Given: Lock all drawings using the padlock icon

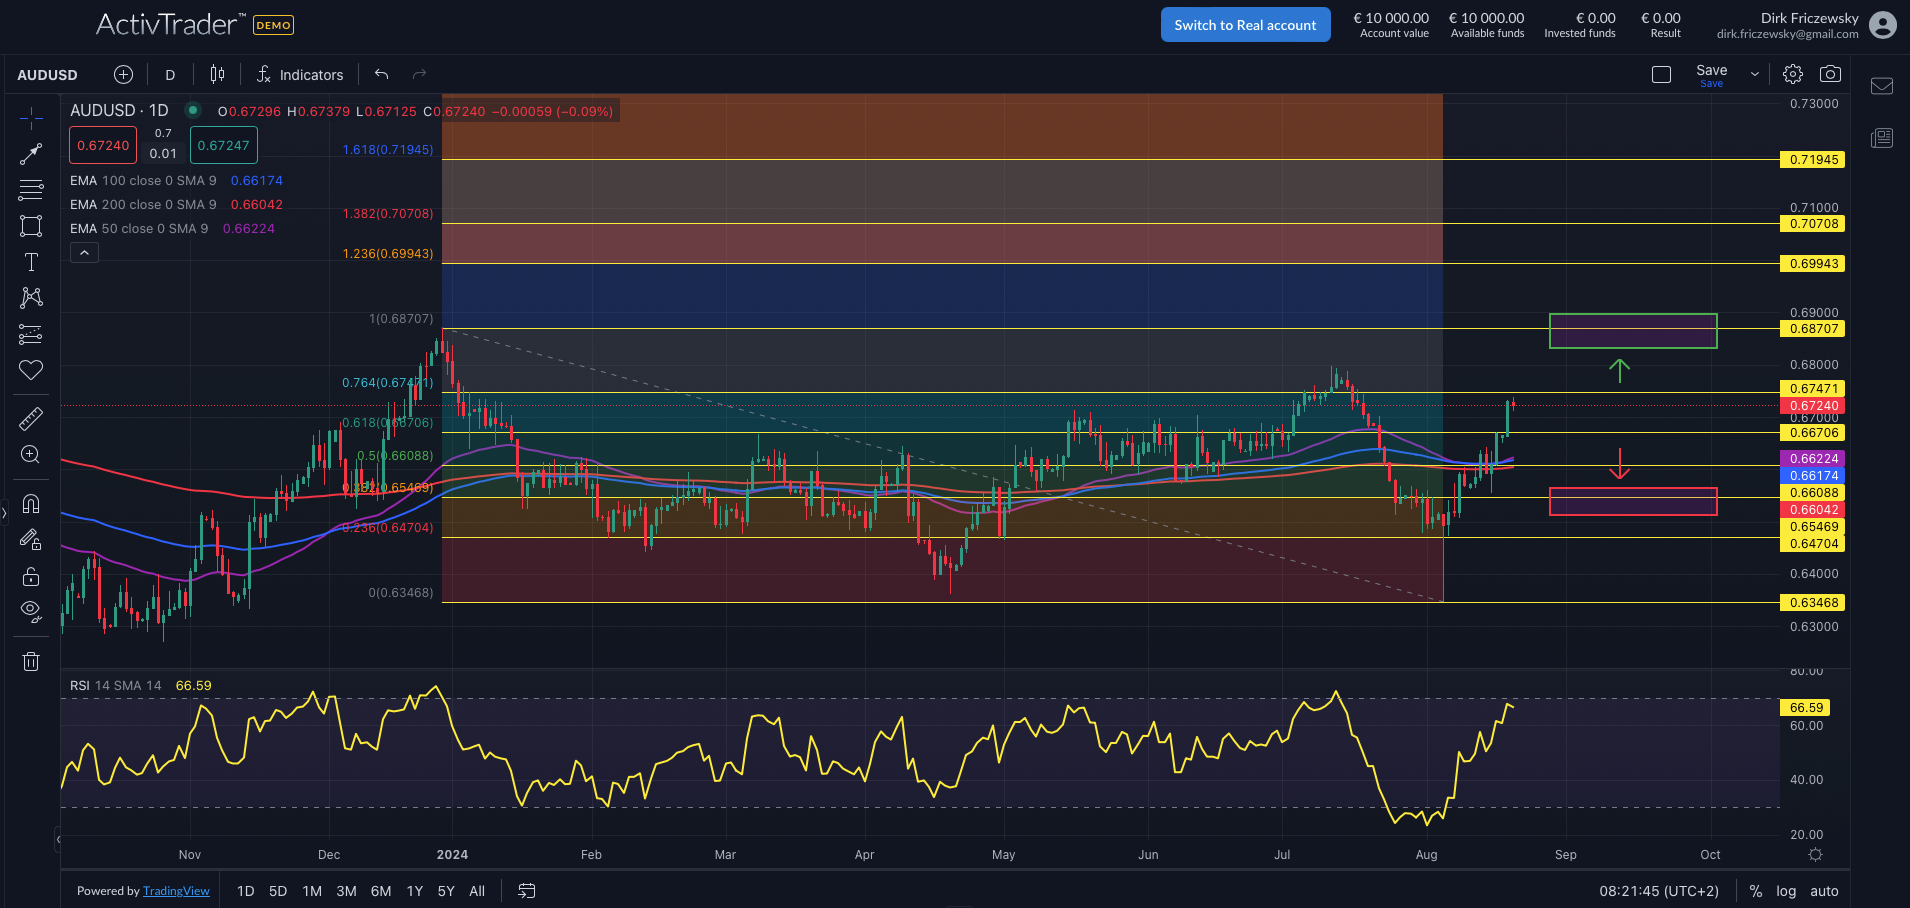Looking at the screenshot, I should click(31, 576).
